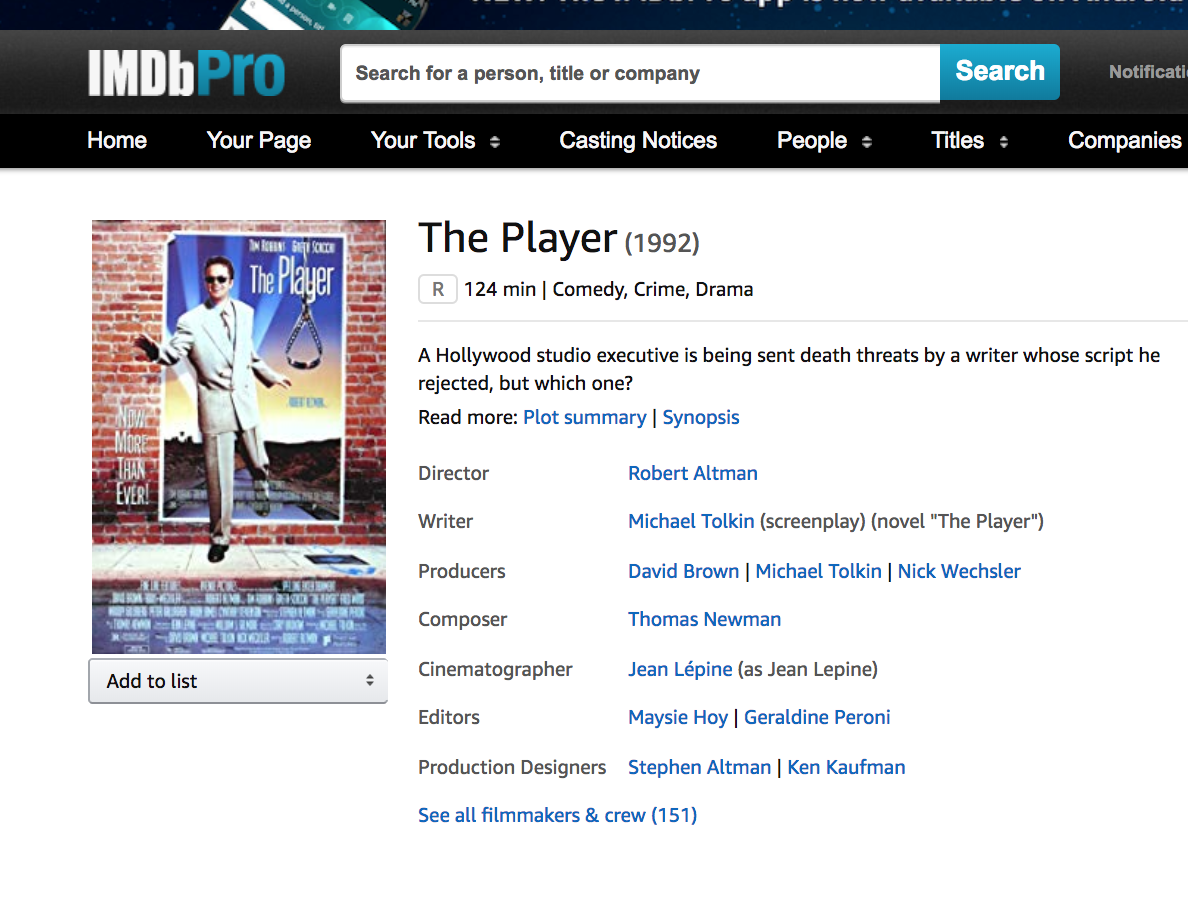Click the Notifications item in the header

point(1148,72)
